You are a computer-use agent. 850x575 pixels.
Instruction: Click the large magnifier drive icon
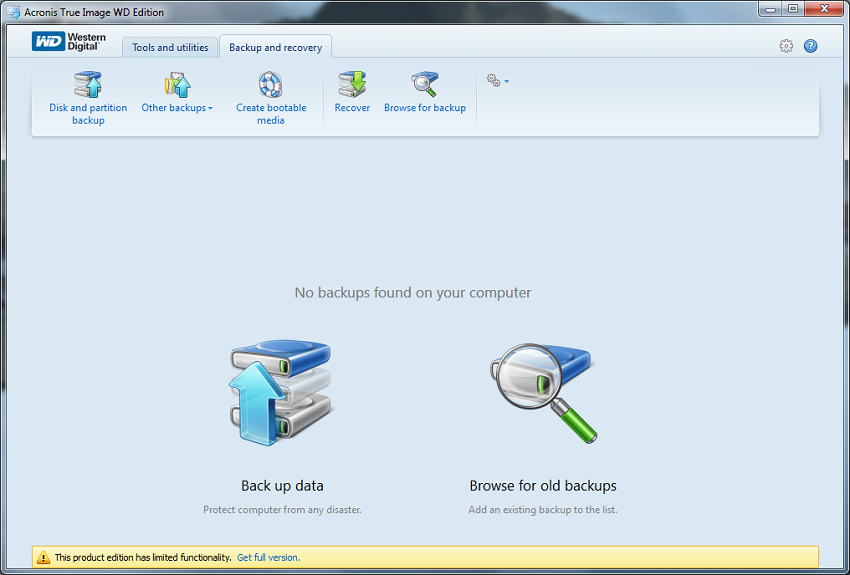click(x=543, y=392)
